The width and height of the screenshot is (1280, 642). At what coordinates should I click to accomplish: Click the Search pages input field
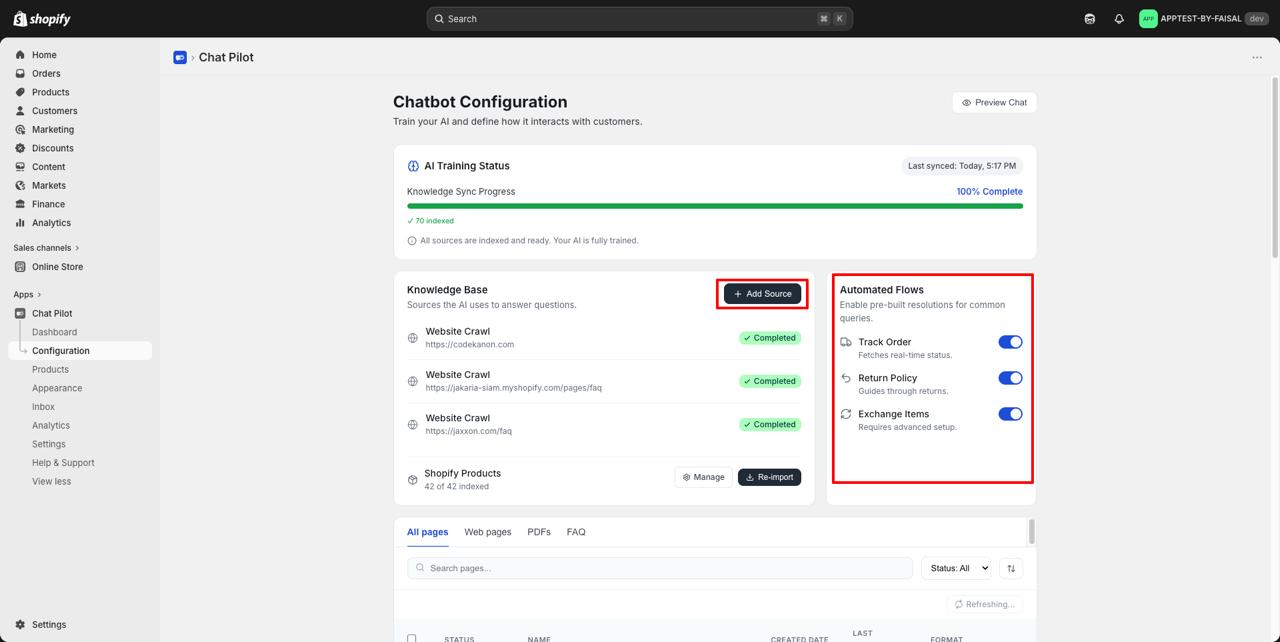point(660,568)
